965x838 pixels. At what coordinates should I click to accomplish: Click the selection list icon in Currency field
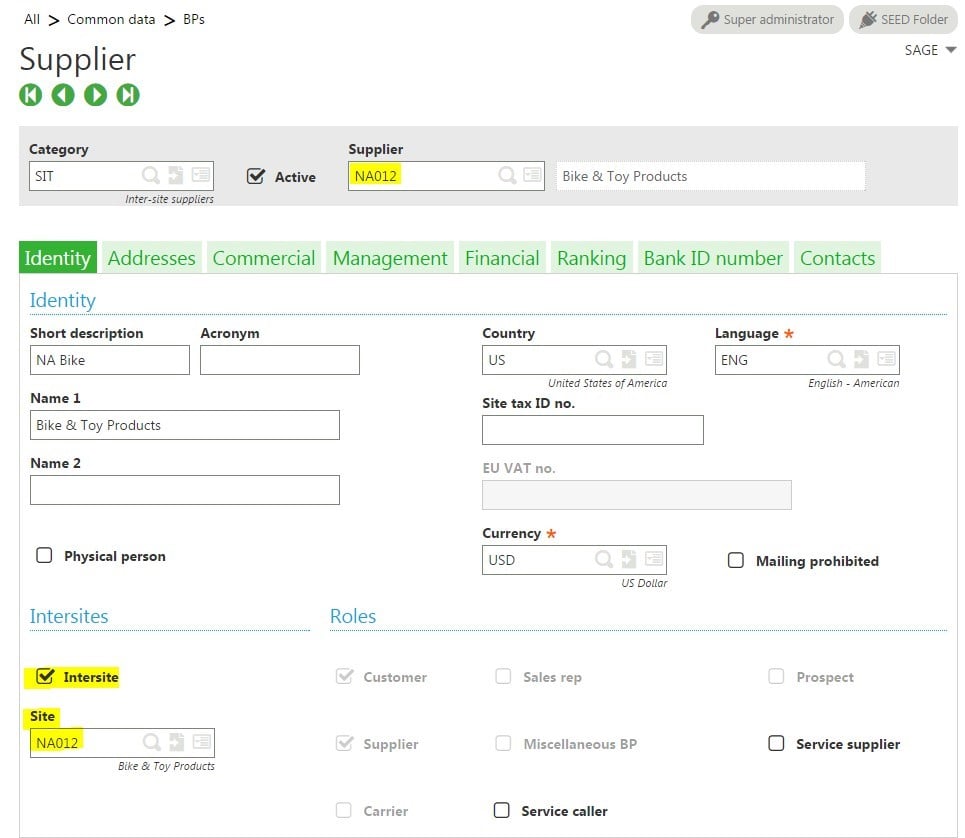pos(654,560)
